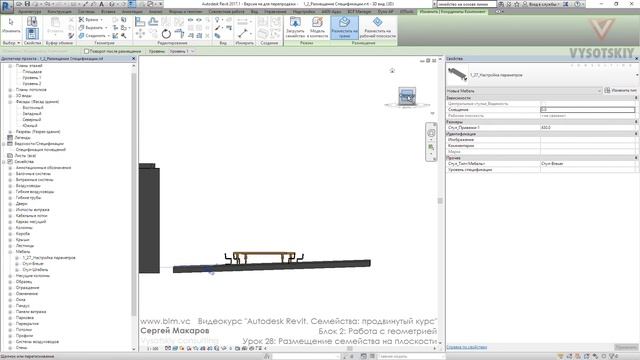Toggle the Properties (Свойства) palette button

(x=32, y=33)
